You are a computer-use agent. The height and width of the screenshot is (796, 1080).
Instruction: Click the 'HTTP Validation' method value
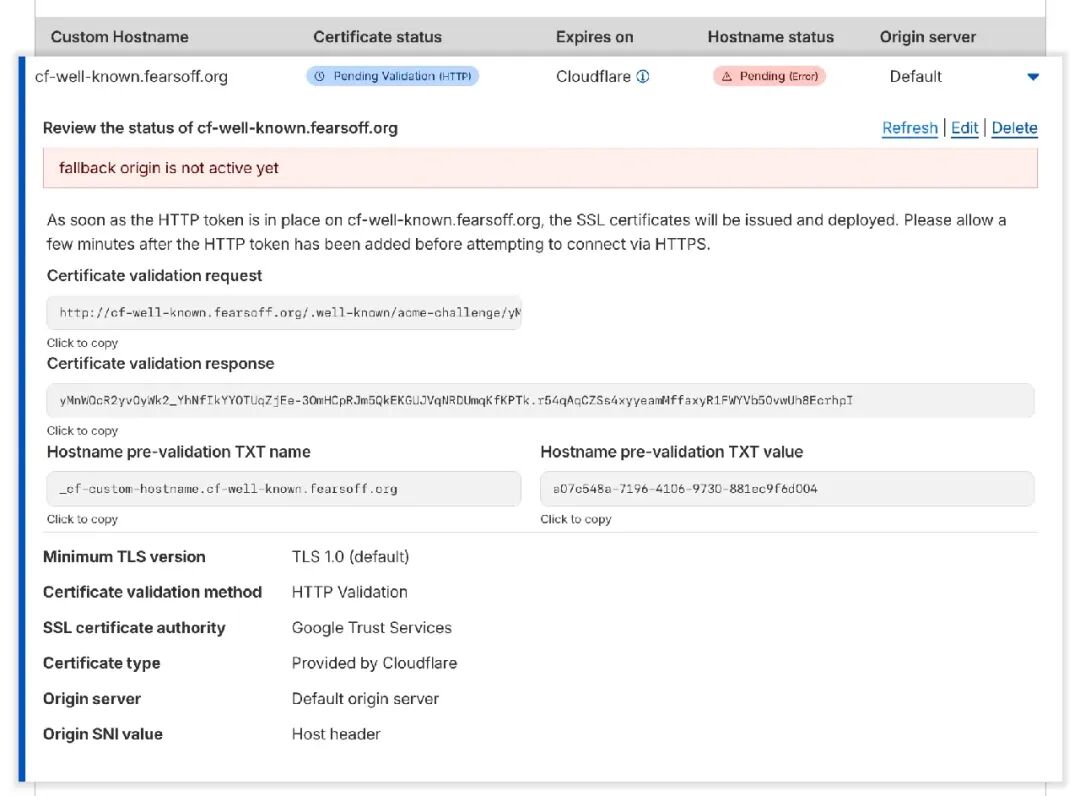pyautogui.click(x=350, y=592)
